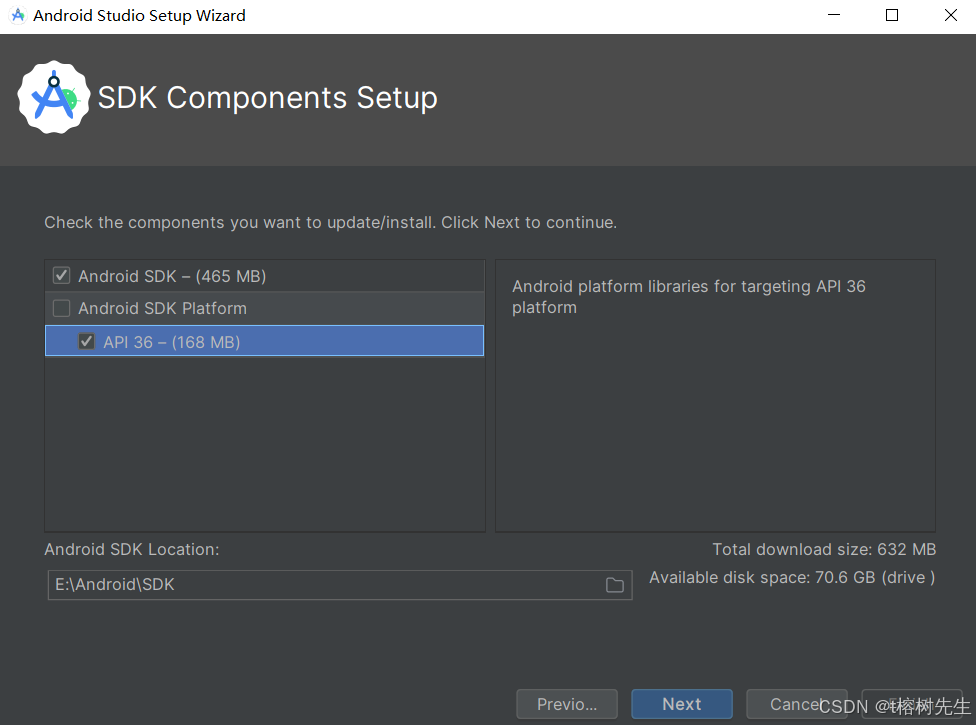Viewport: 976px width, 725px height.
Task: Select the 'API 36 – (168 MB)' row text
Action: pyautogui.click(x=172, y=342)
